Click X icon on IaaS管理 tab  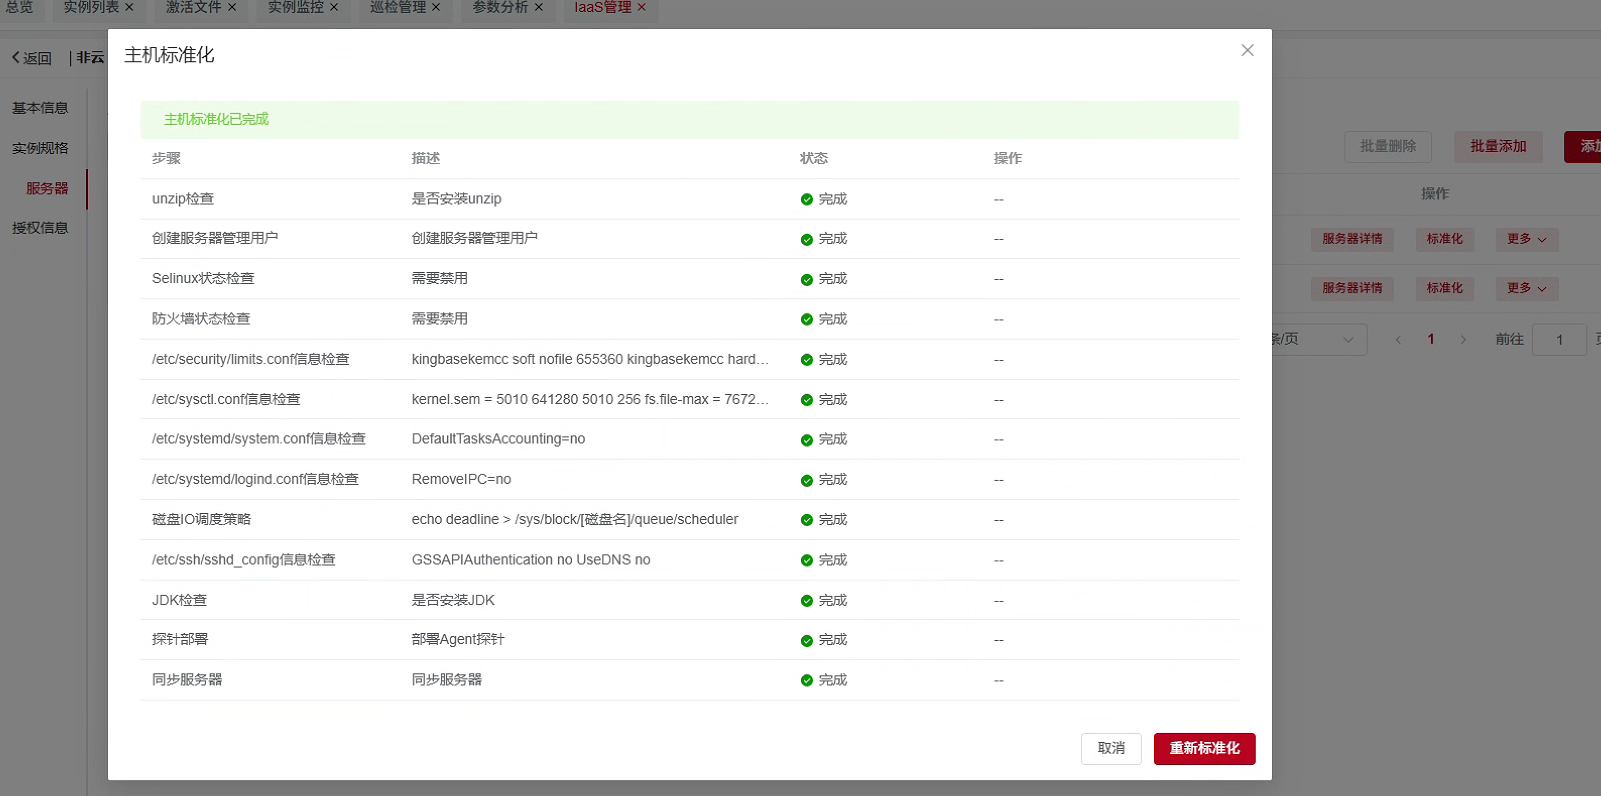(x=642, y=7)
